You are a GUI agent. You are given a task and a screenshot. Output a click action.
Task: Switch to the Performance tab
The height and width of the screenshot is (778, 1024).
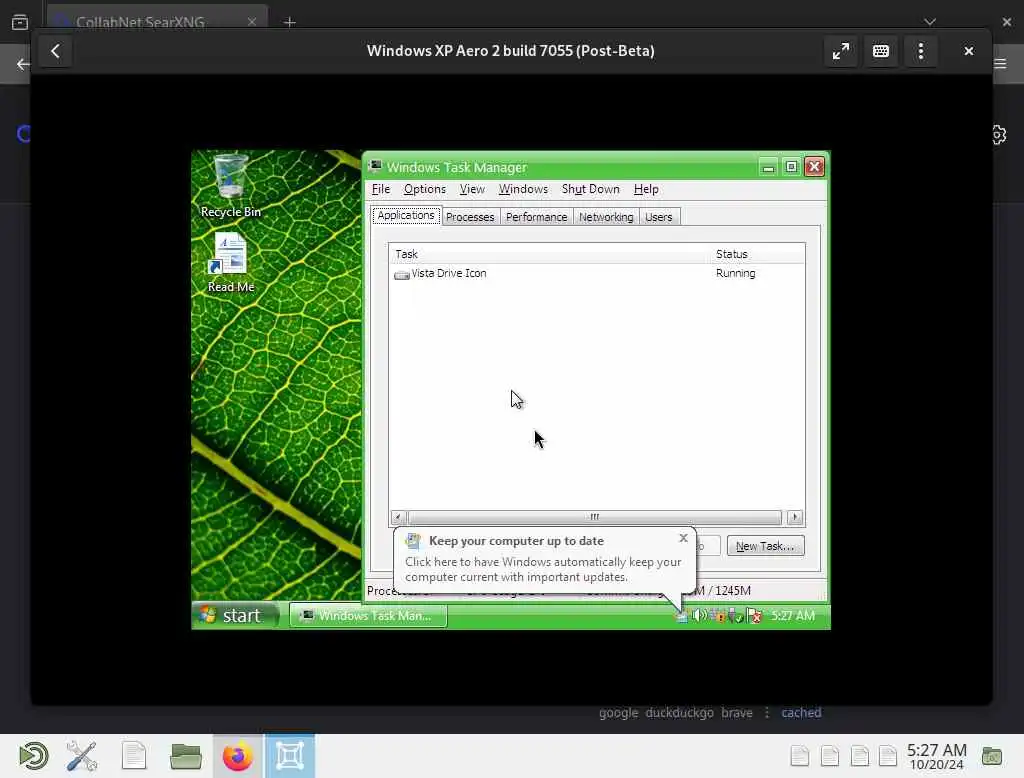point(536,217)
